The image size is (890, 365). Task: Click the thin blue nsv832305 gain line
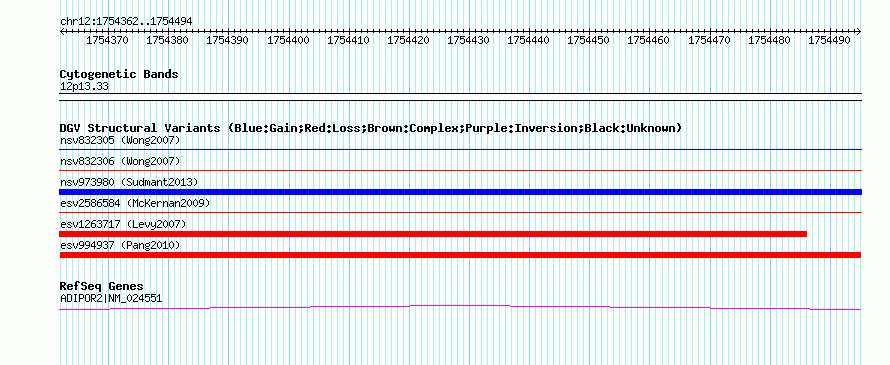coord(460,149)
